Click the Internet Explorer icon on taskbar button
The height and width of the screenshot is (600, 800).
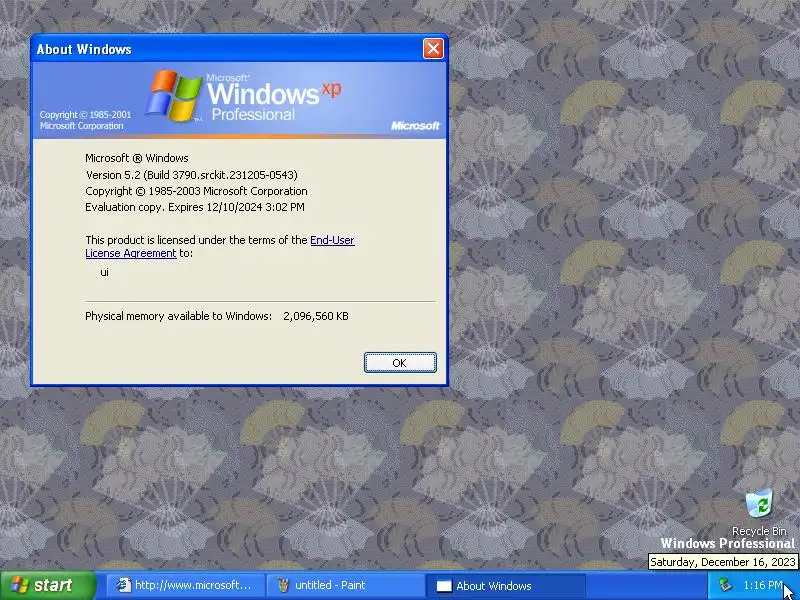(123, 585)
